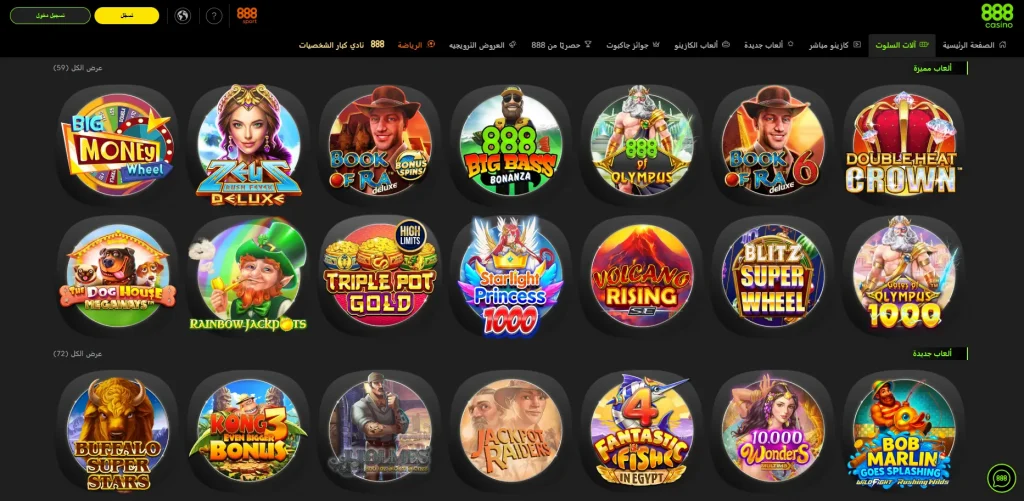Image resolution: width=1024 pixels, height=501 pixels.
Task: Click the help question mark icon
Action: tap(214, 16)
